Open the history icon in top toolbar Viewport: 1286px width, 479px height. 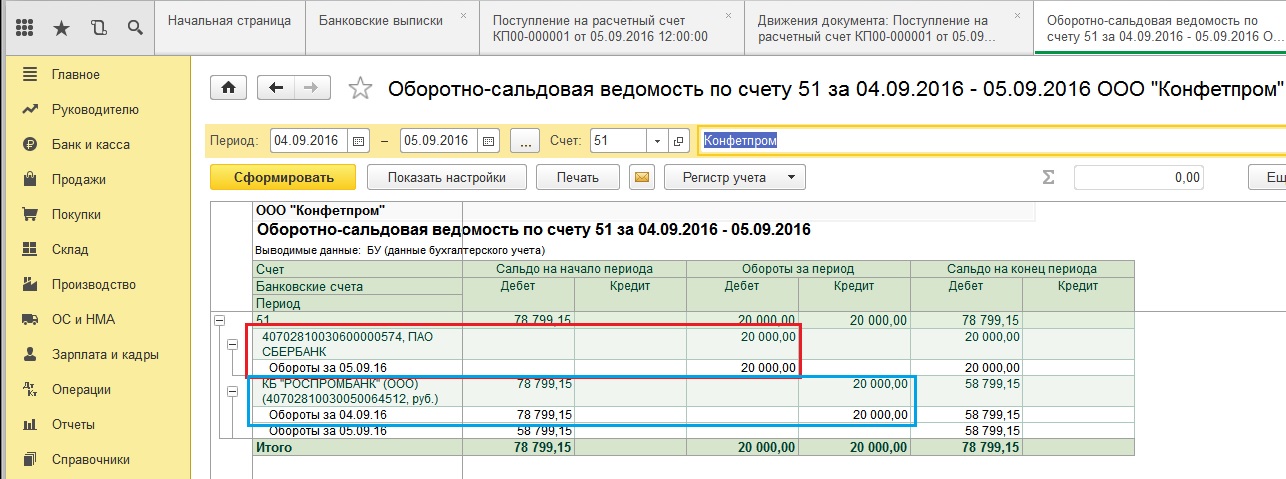click(x=98, y=27)
